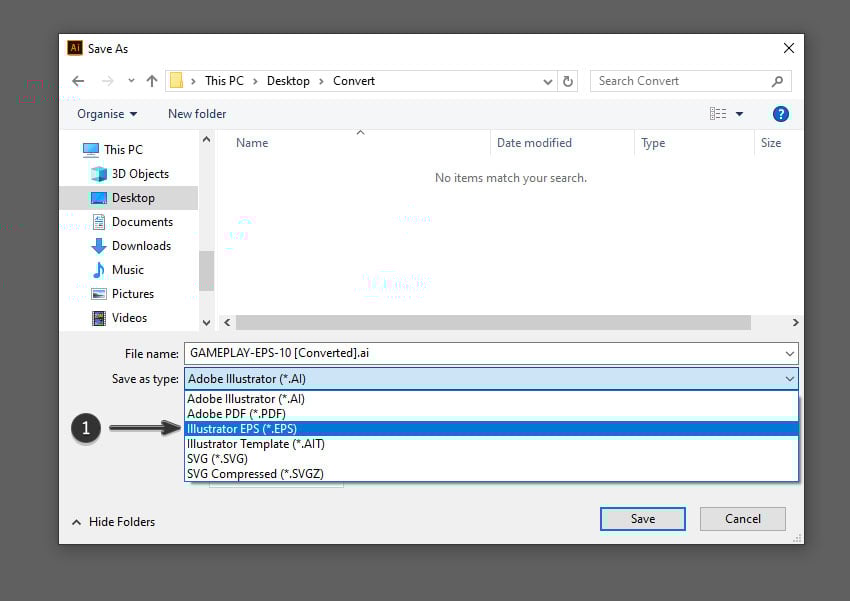
Task: Select the Pictures folder in the sidebar
Action: point(132,294)
